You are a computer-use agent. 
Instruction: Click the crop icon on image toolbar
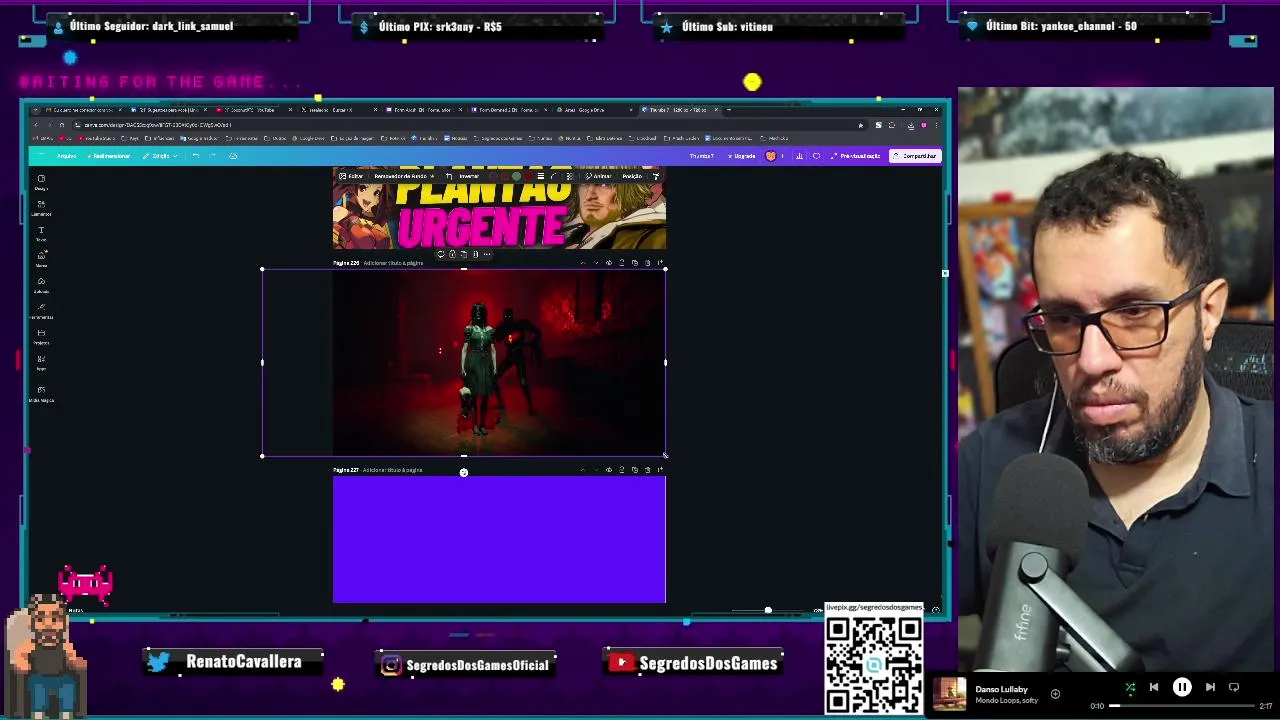(449, 176)
